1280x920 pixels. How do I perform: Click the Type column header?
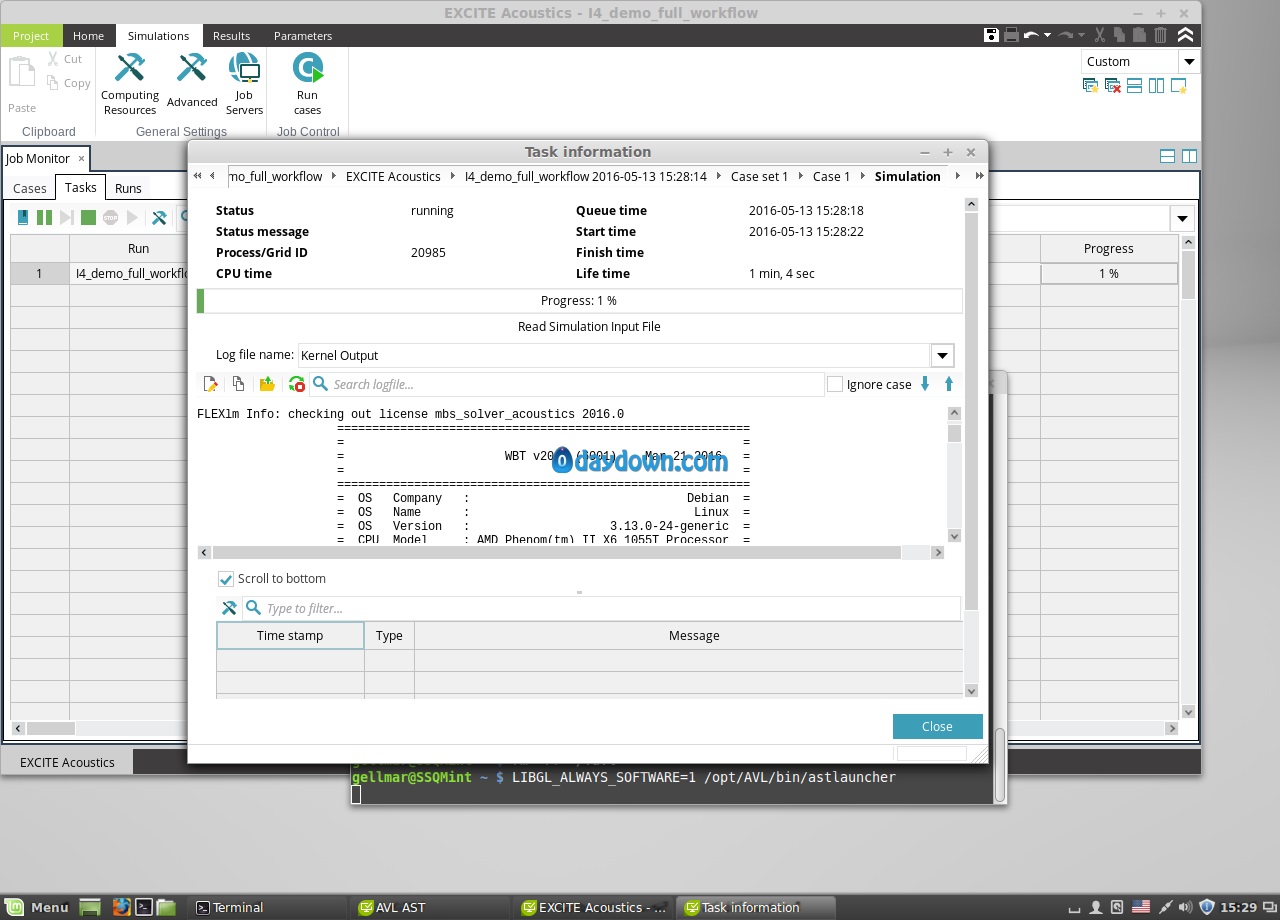coord(389,635)
